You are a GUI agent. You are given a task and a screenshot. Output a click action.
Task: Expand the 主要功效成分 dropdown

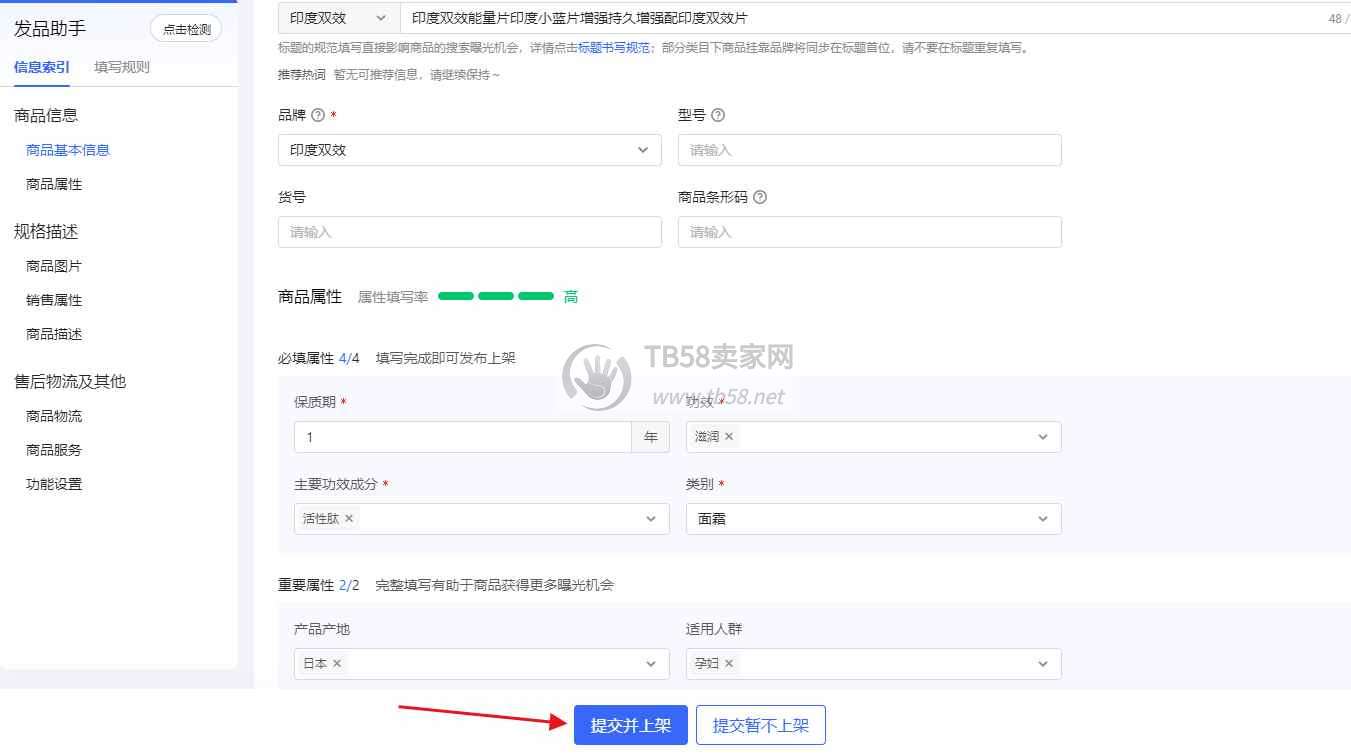(651, 519)
